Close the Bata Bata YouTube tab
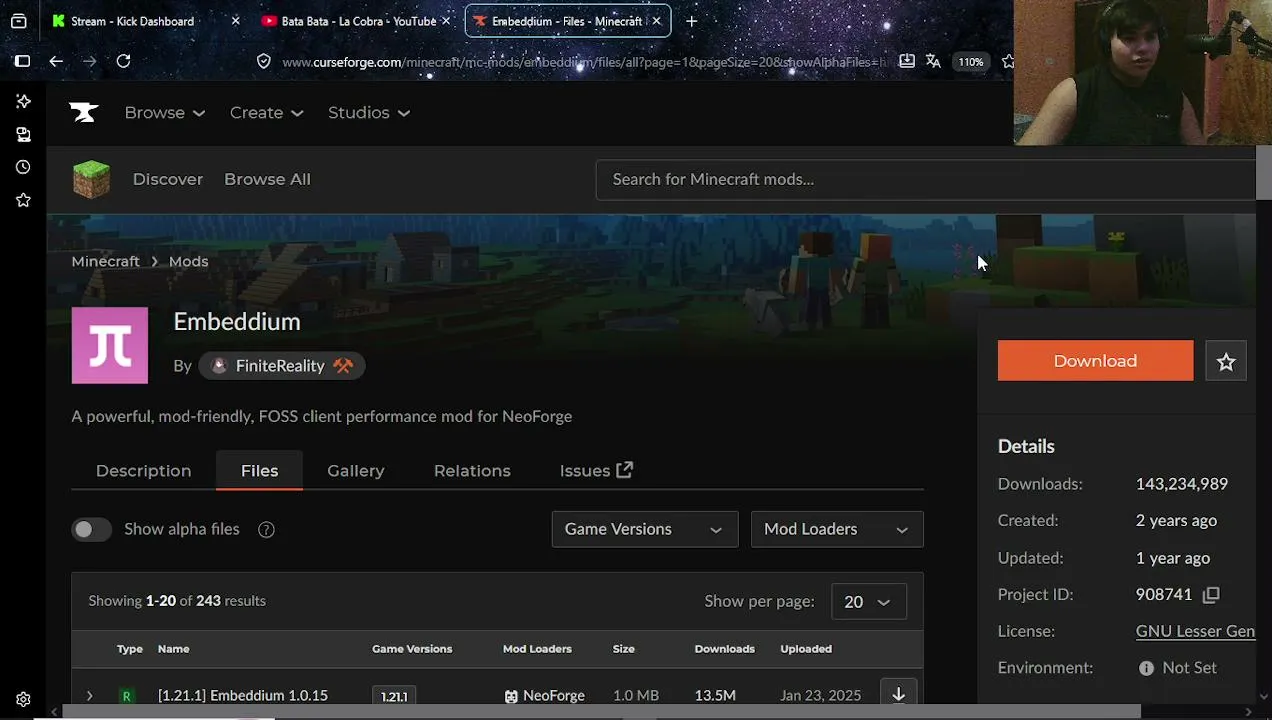Screen dimensions: 1272x720 coord(445,21)
